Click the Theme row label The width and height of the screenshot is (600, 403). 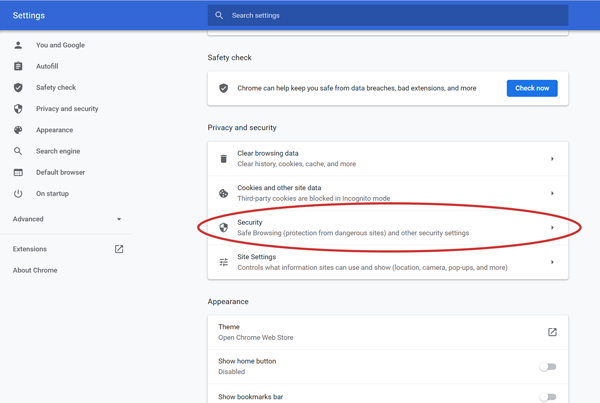tap(229, 327)
